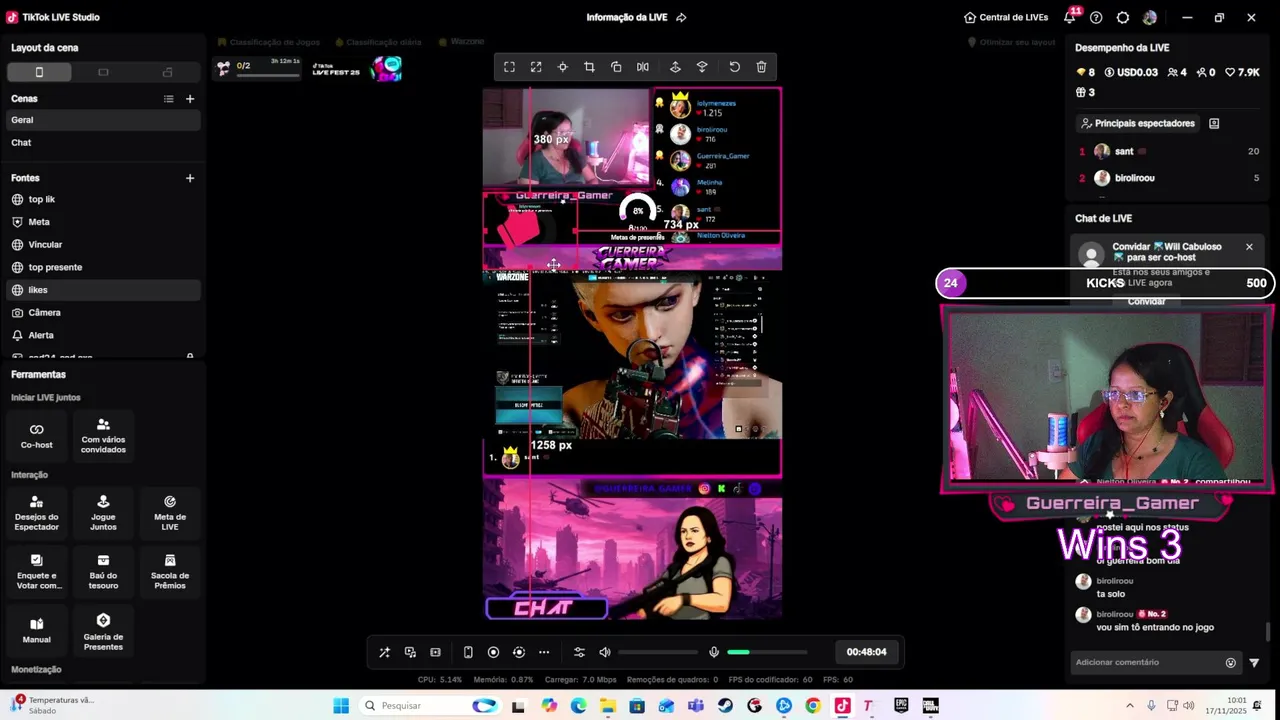The image size is (1280, 720).
Task: Move the source layer down
Action: click(702, 67)
